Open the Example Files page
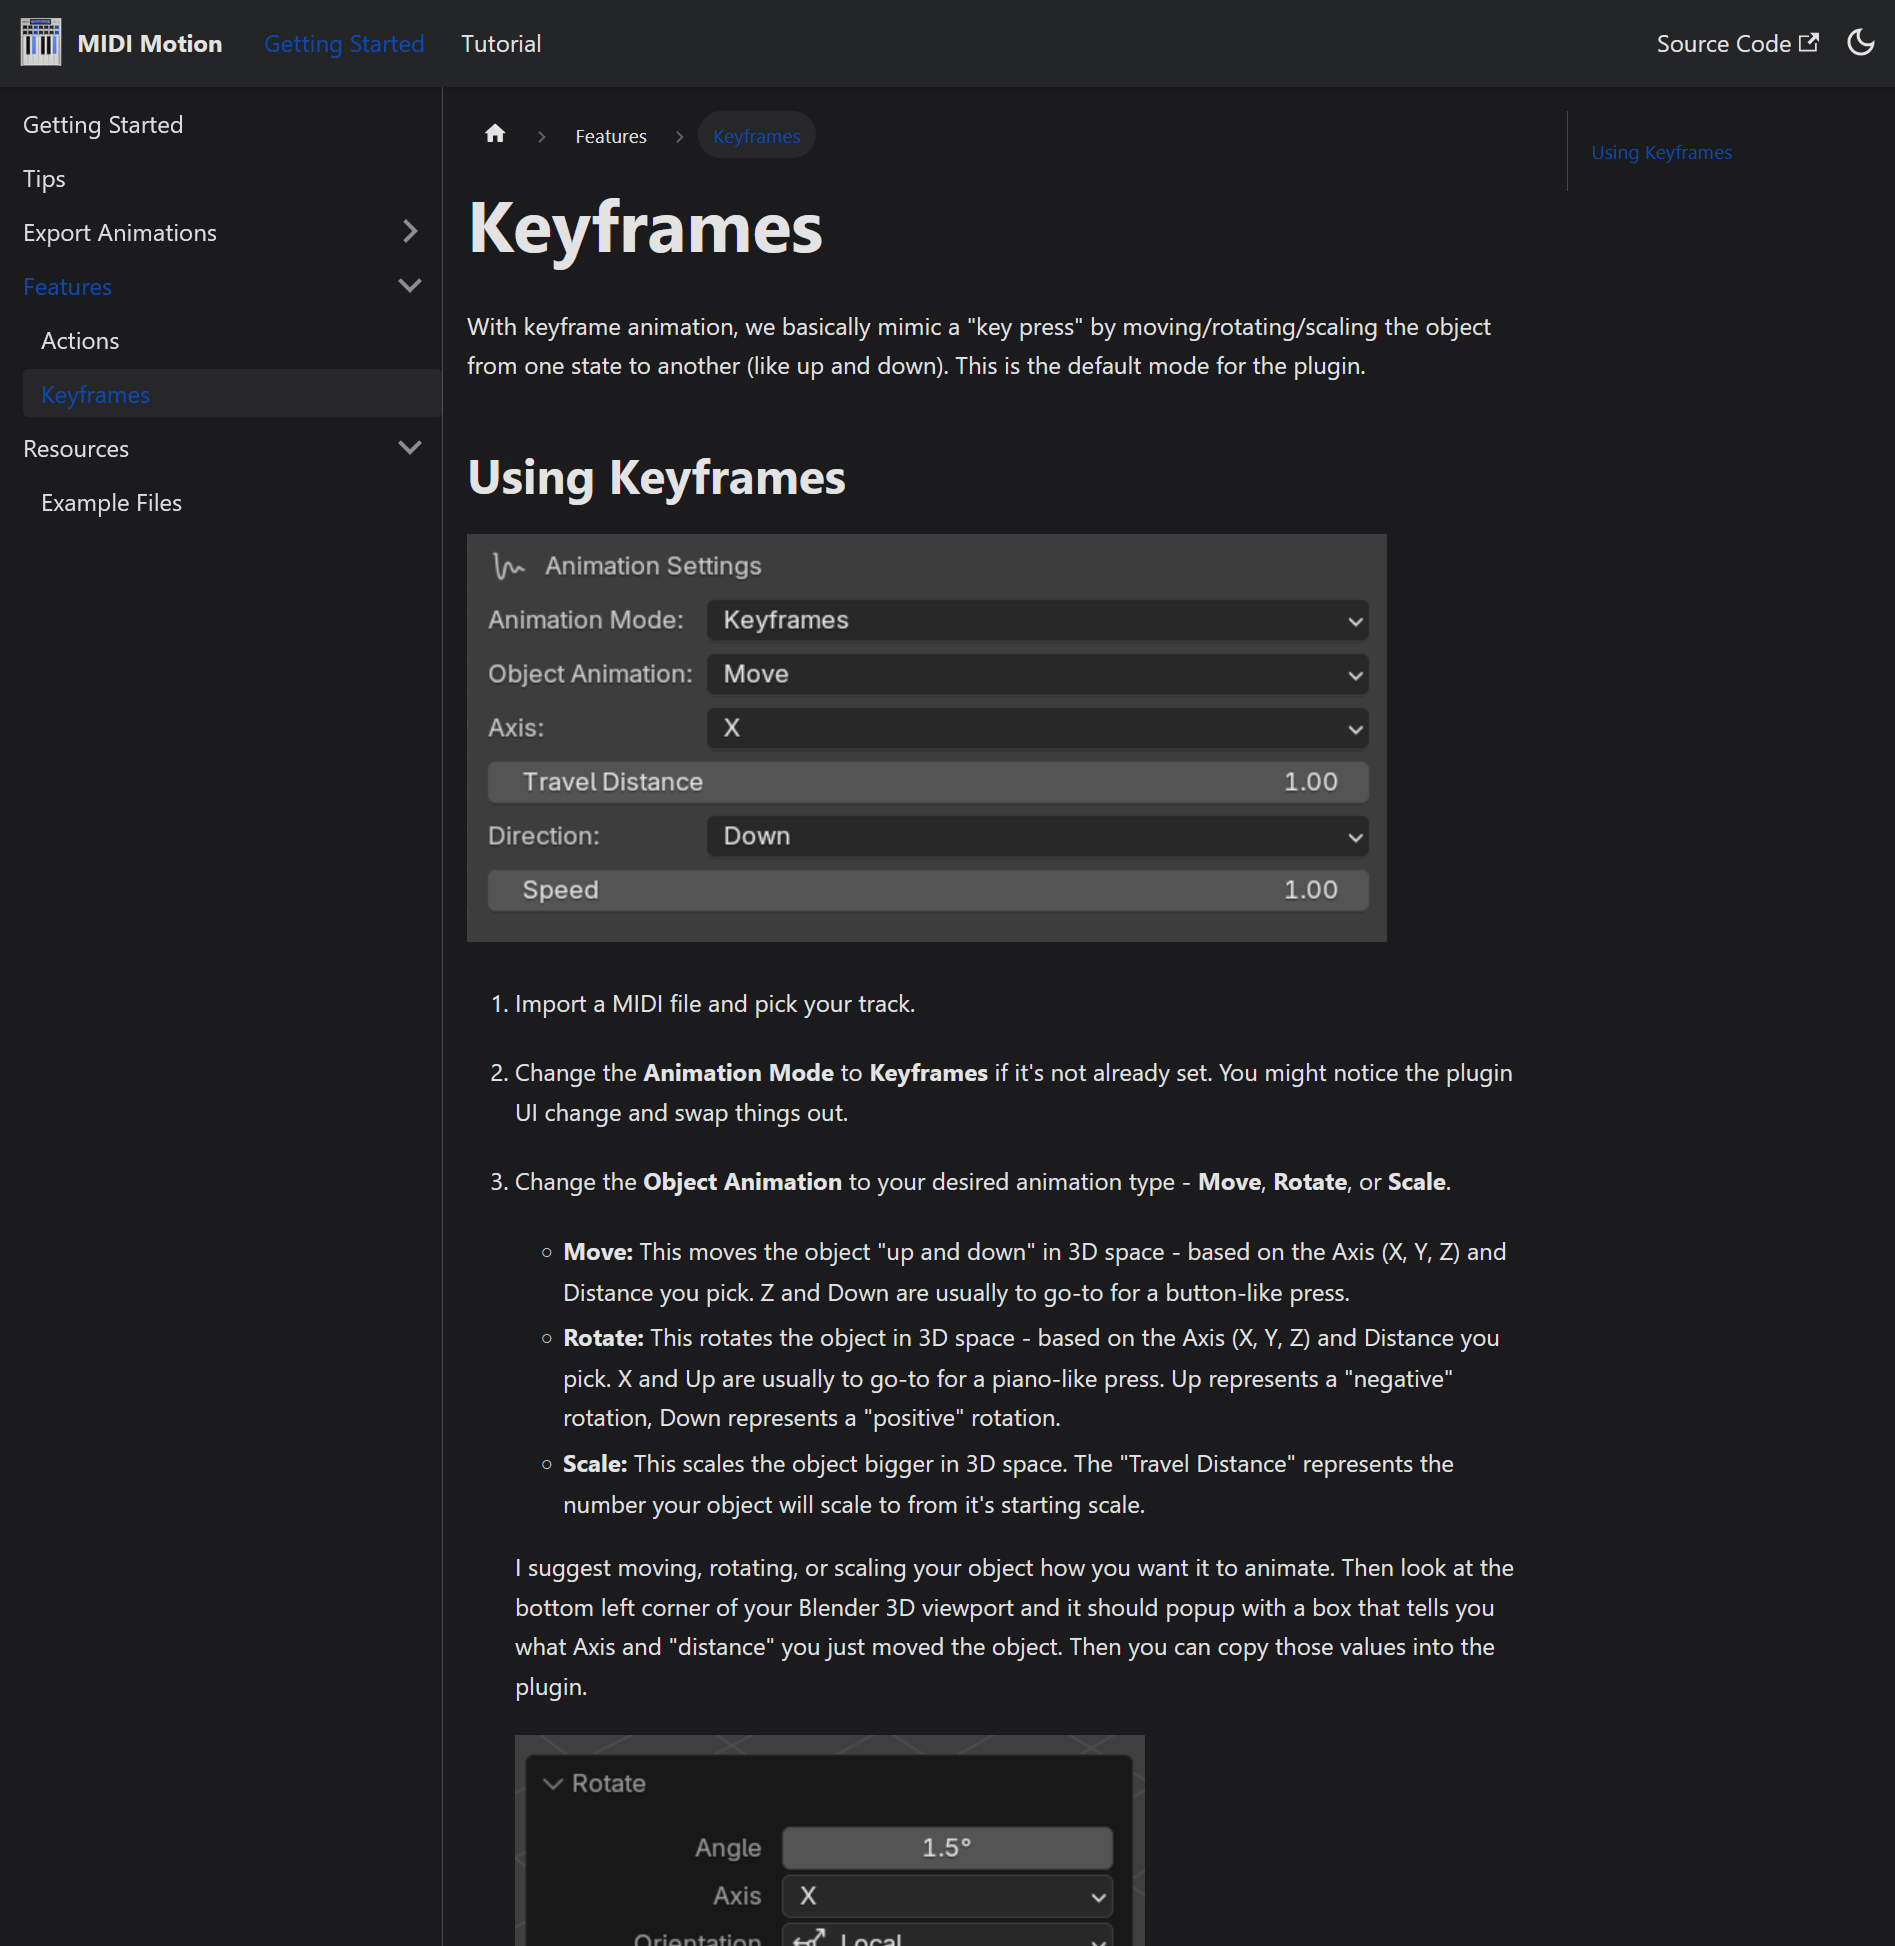Viewport: 1895px width, 1946px height. [111, 502]
